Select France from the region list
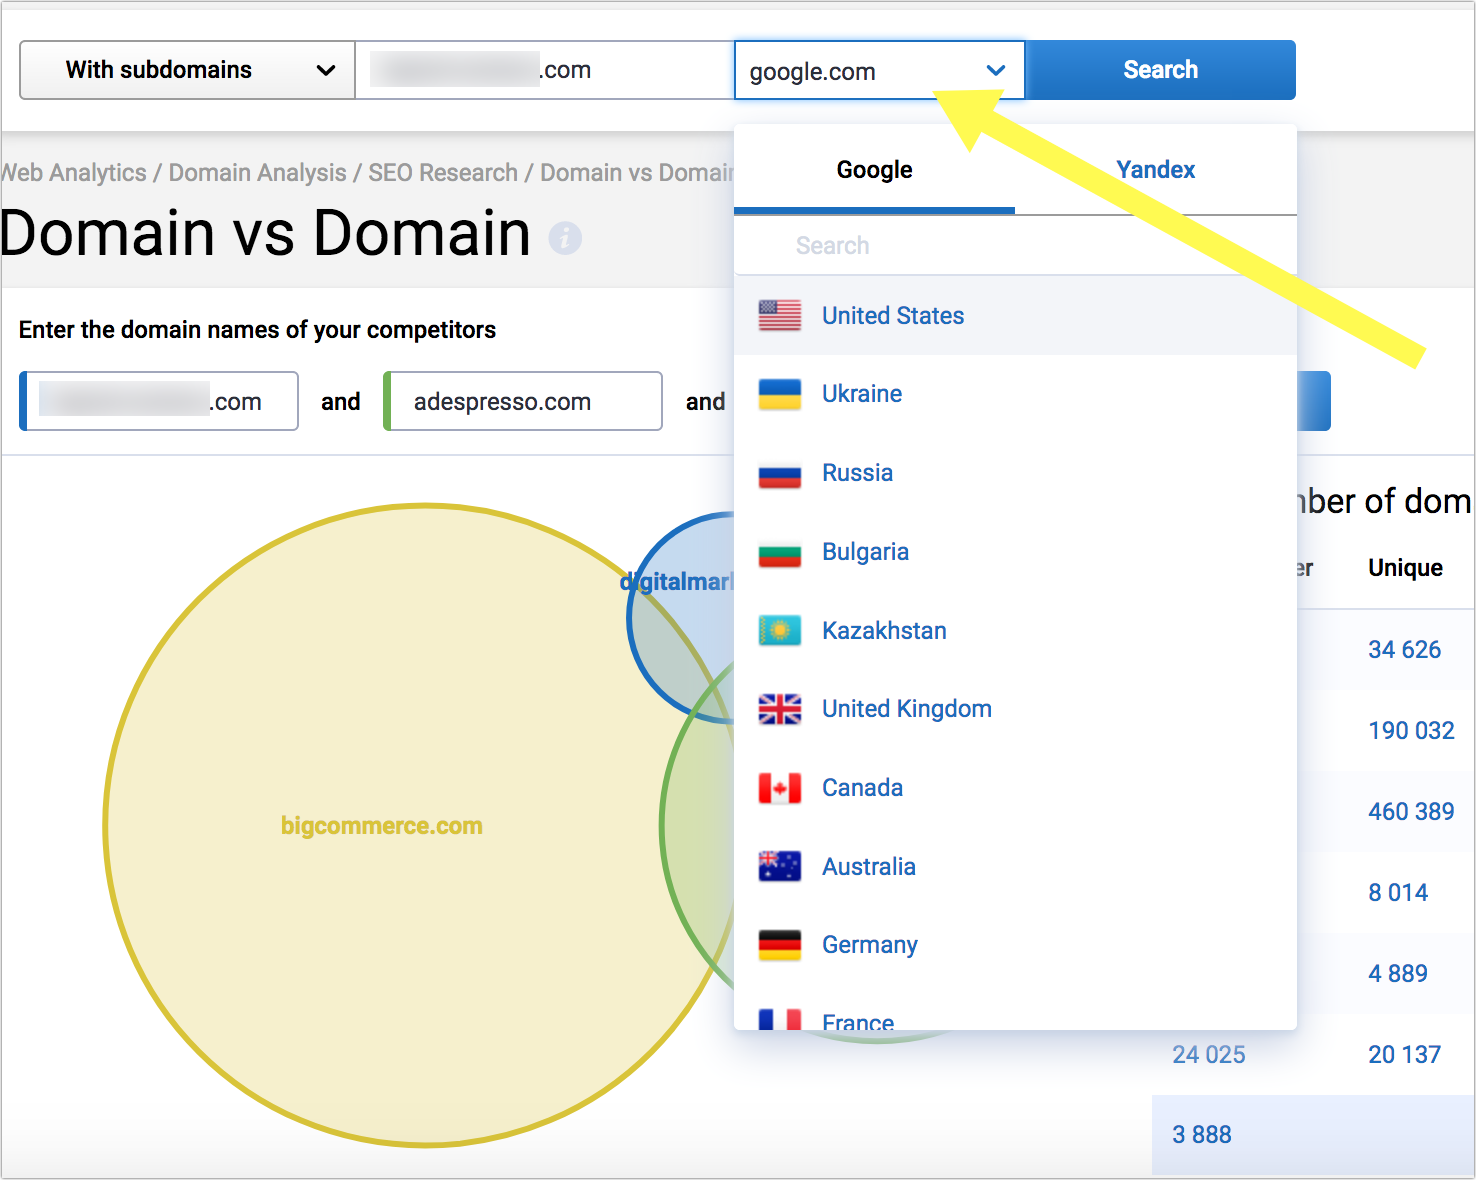 [x=857, y=1020]
